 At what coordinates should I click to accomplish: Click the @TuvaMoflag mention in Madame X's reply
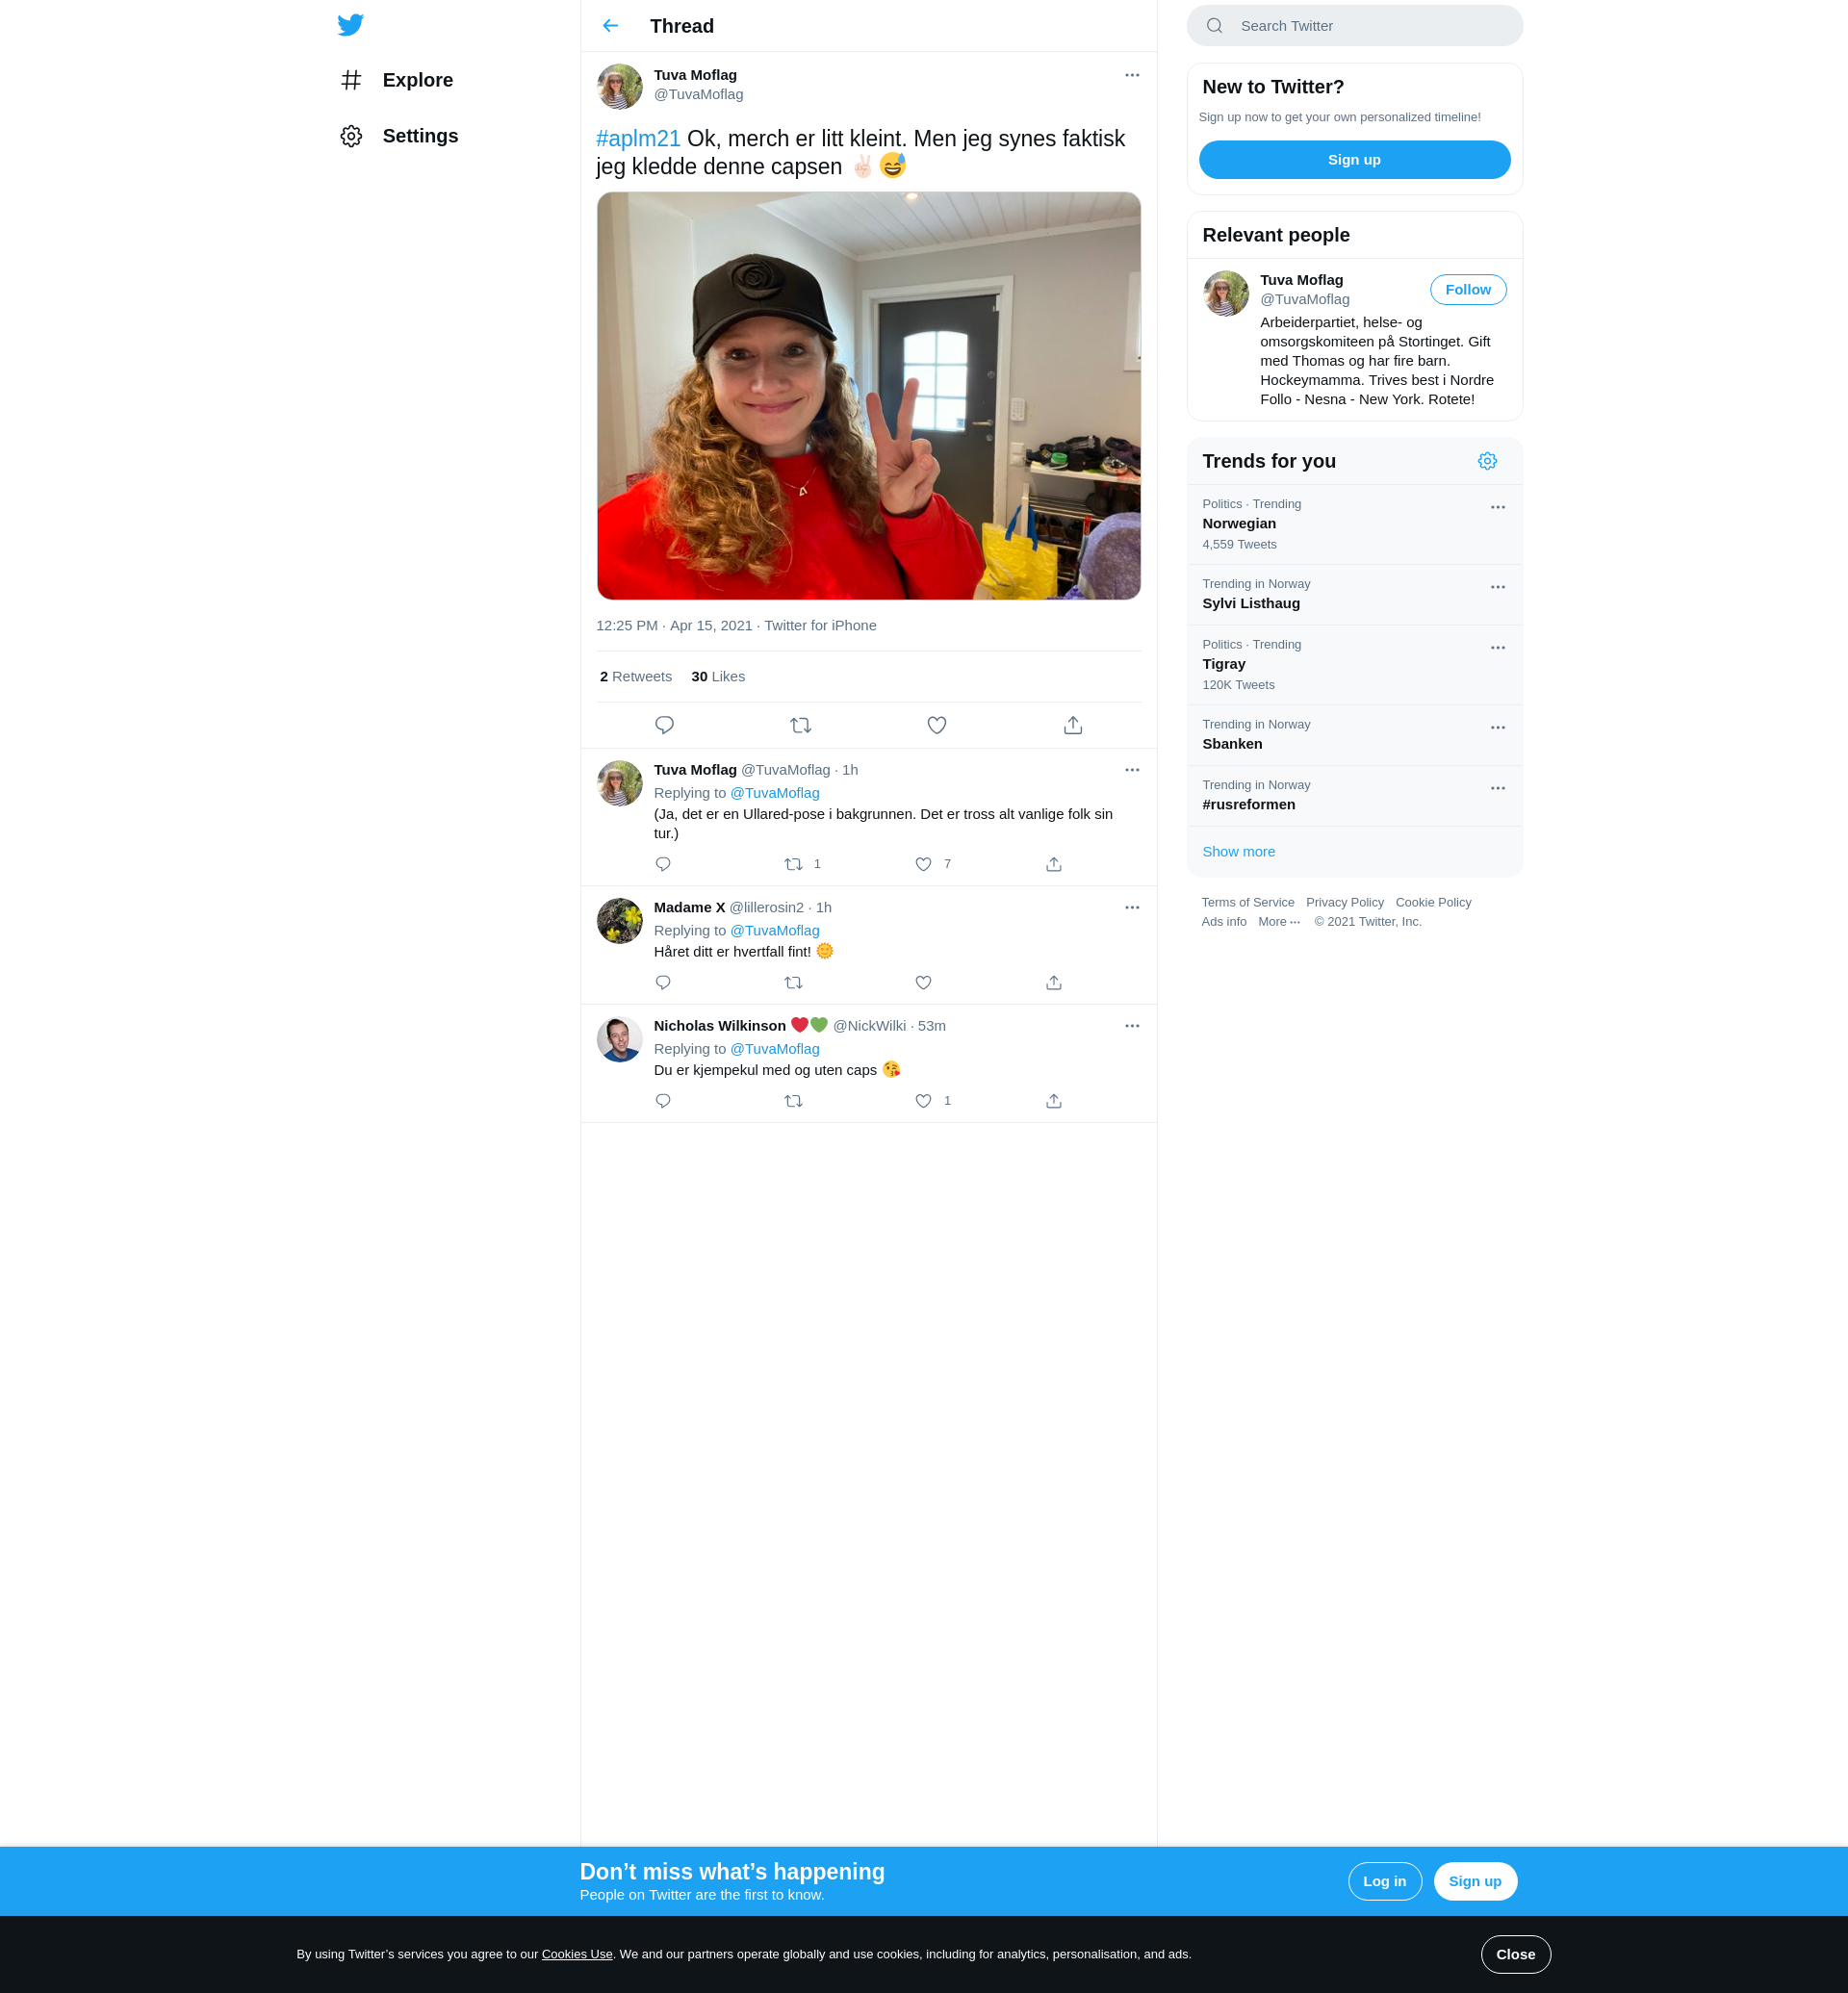click(774, 931)
